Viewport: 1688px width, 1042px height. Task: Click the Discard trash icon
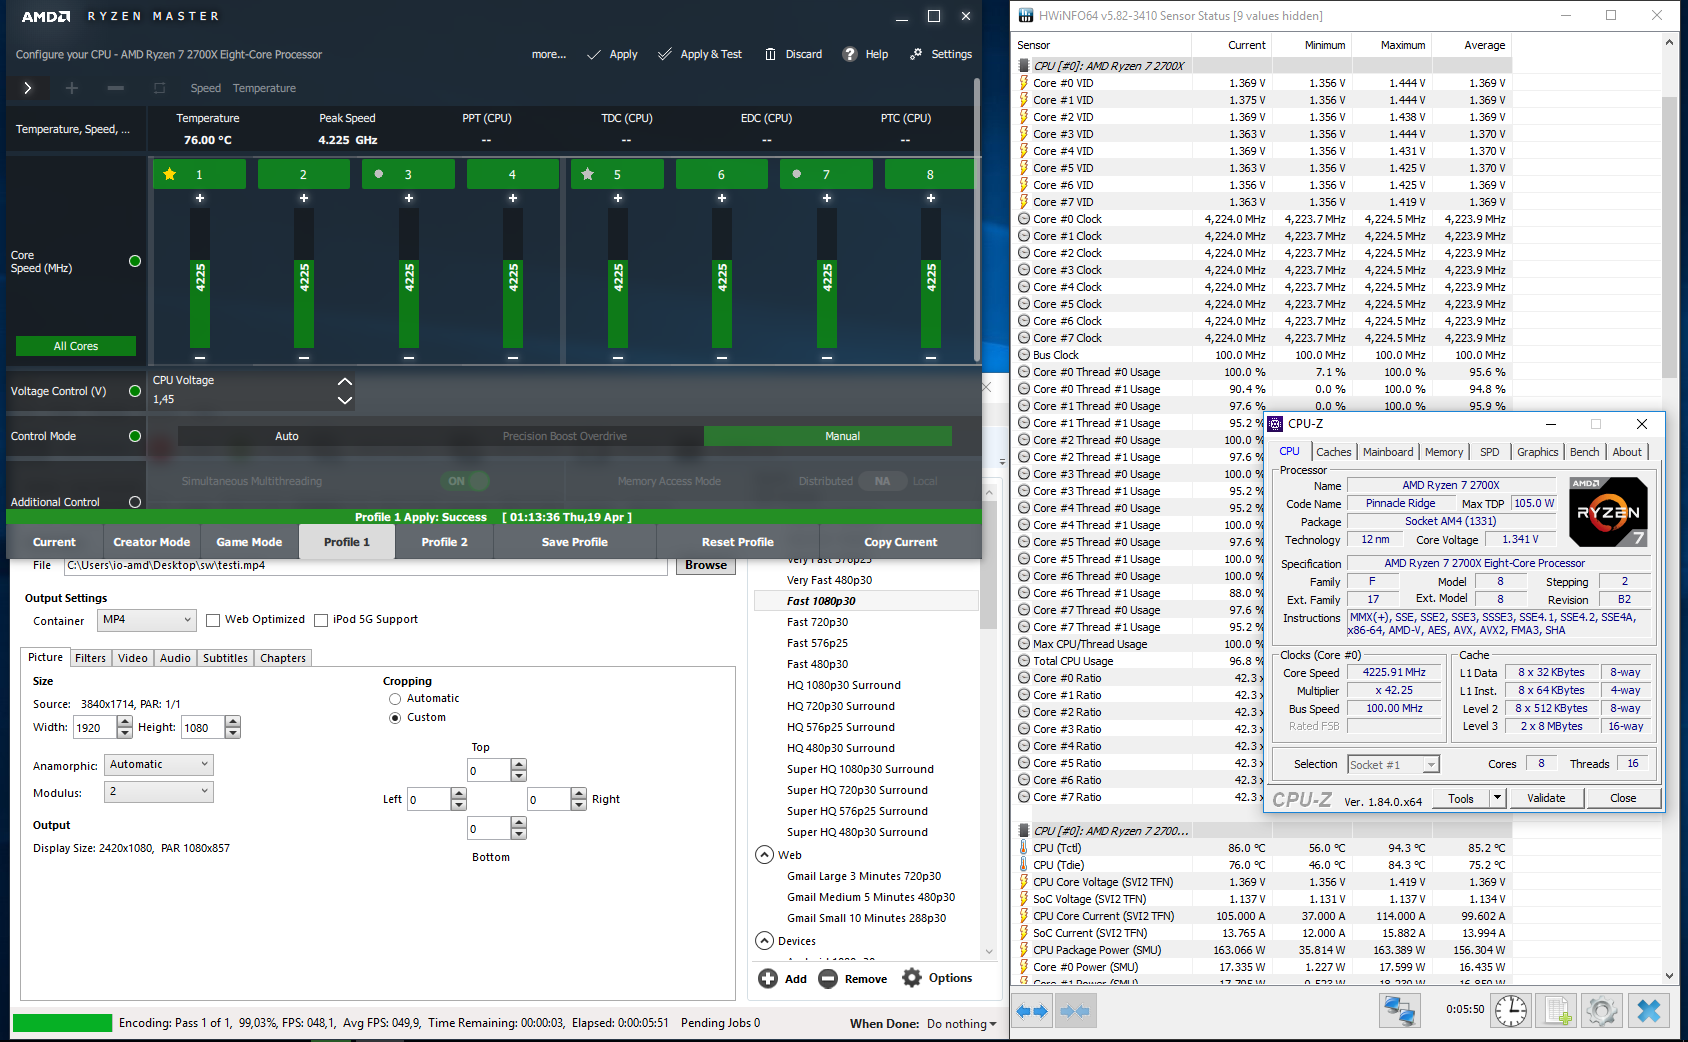tap(770, 54)
